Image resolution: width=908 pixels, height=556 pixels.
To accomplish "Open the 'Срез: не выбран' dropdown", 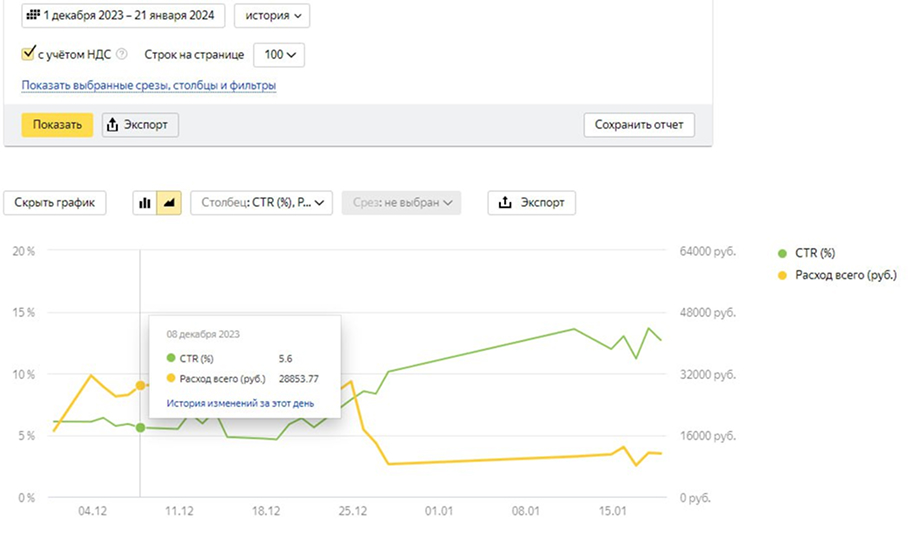I will [x=401, y=202].
